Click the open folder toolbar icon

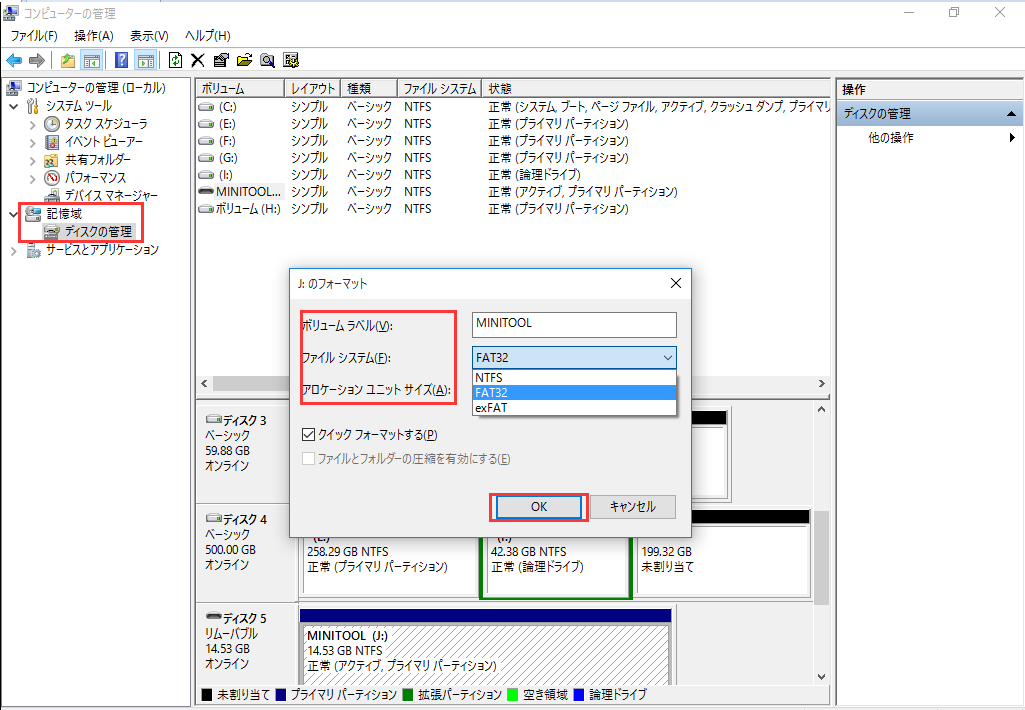coord(244,60)
